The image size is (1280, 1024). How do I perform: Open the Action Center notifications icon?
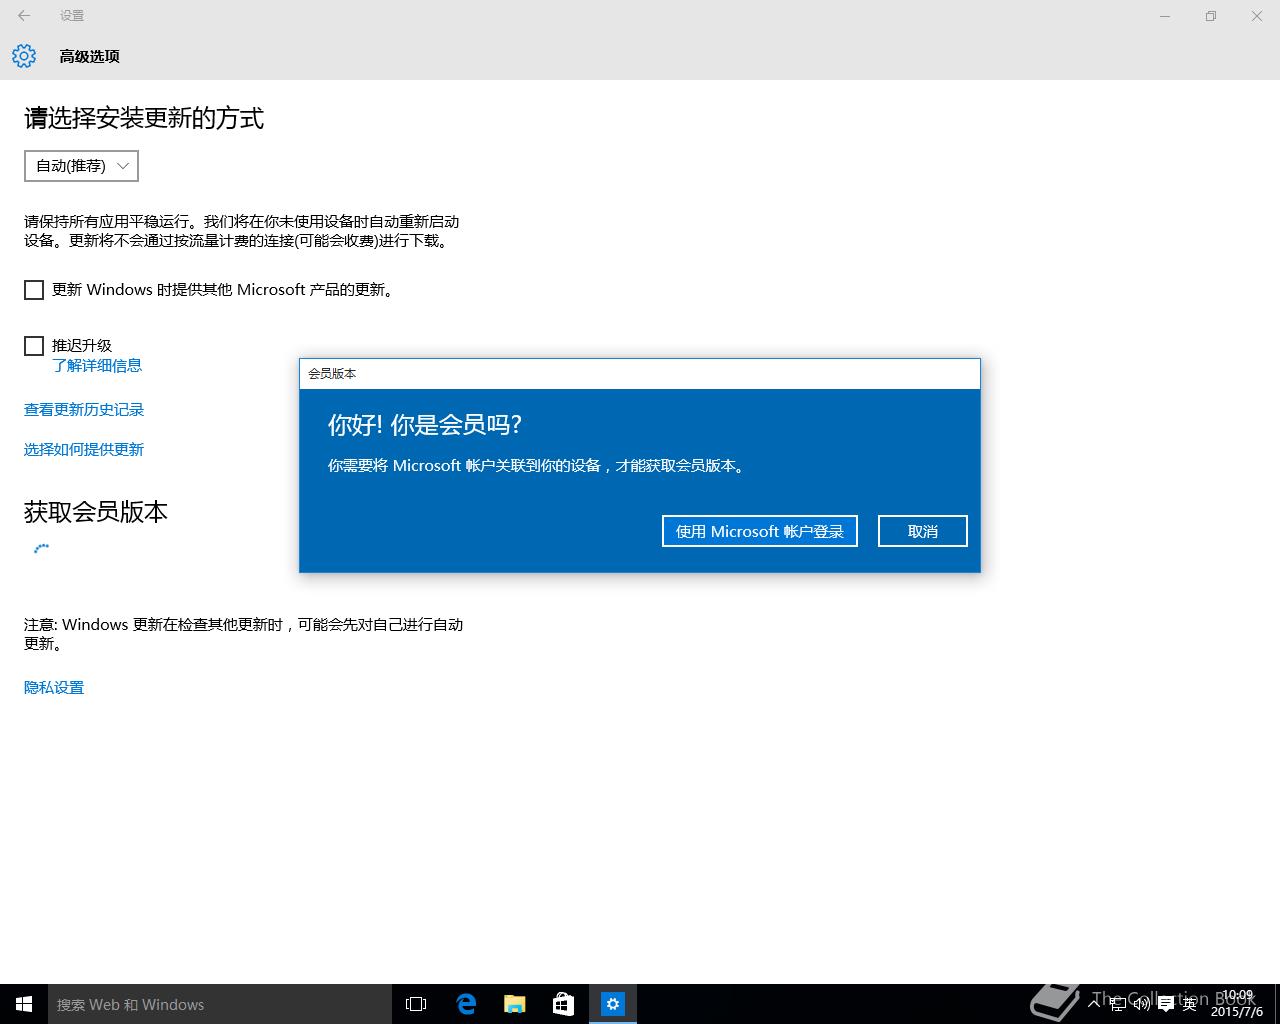tap(1165, 1004)
